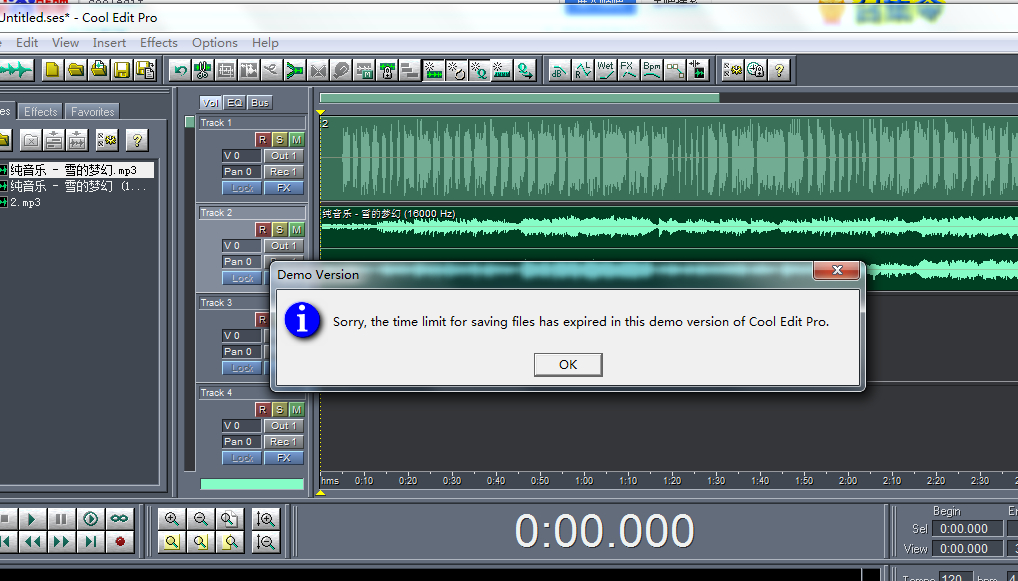Click the R/L pan envelope icon

pyautogui.click(x=582, y=69)
